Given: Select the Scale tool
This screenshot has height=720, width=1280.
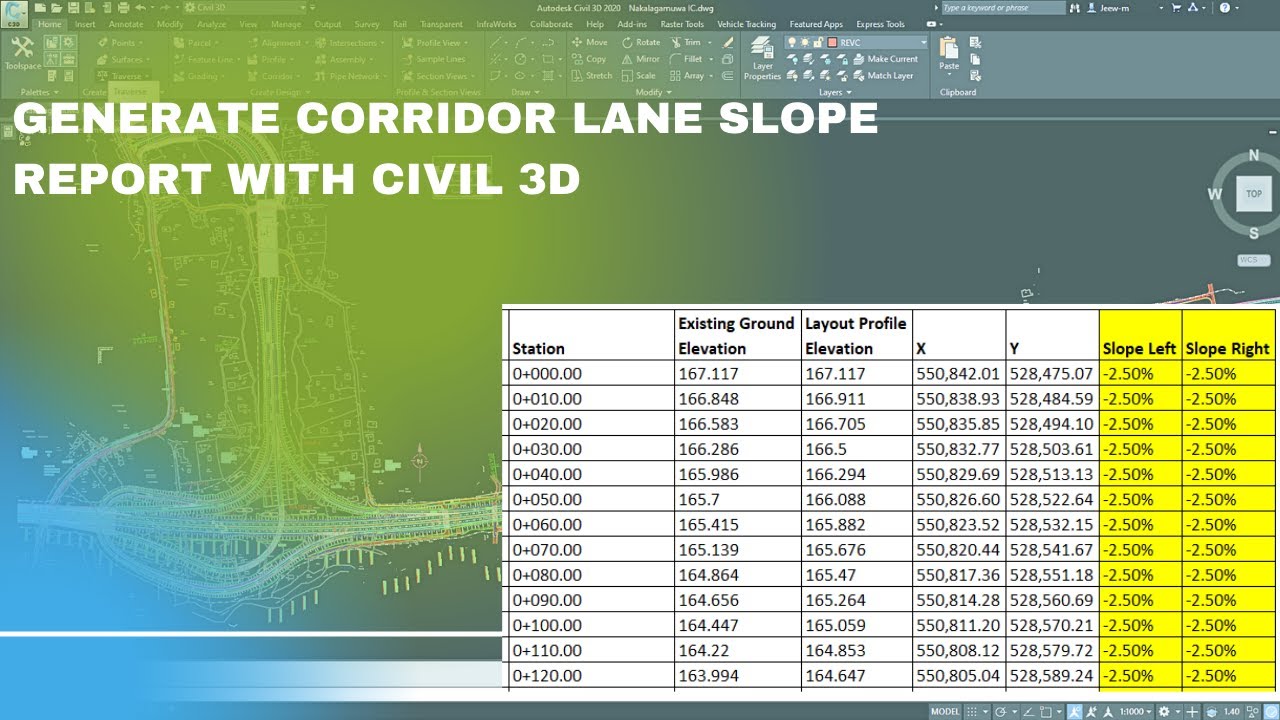Looking at the screenshot, I should [639, 75].
